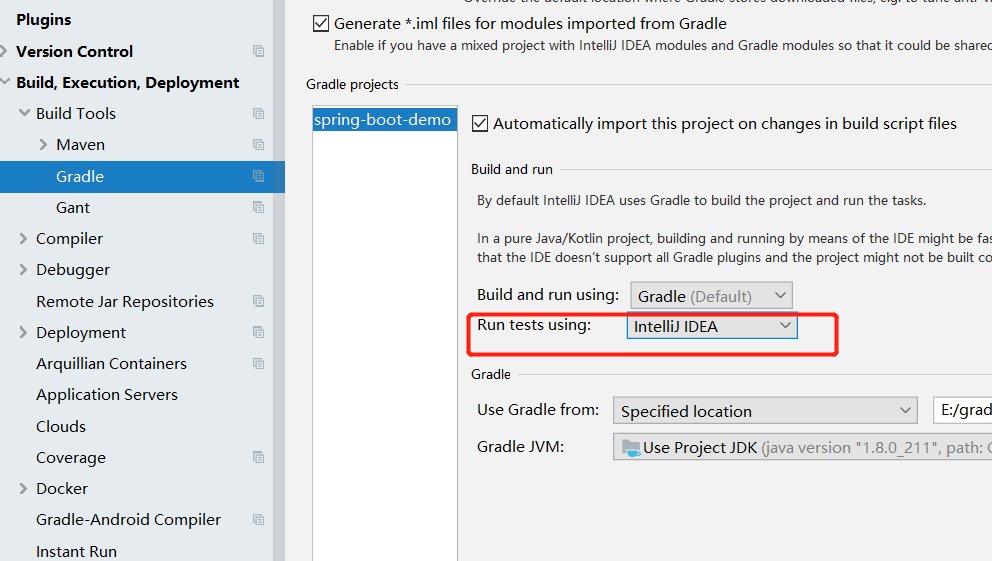Expand the Debugger node

click(x=23, y=269)
